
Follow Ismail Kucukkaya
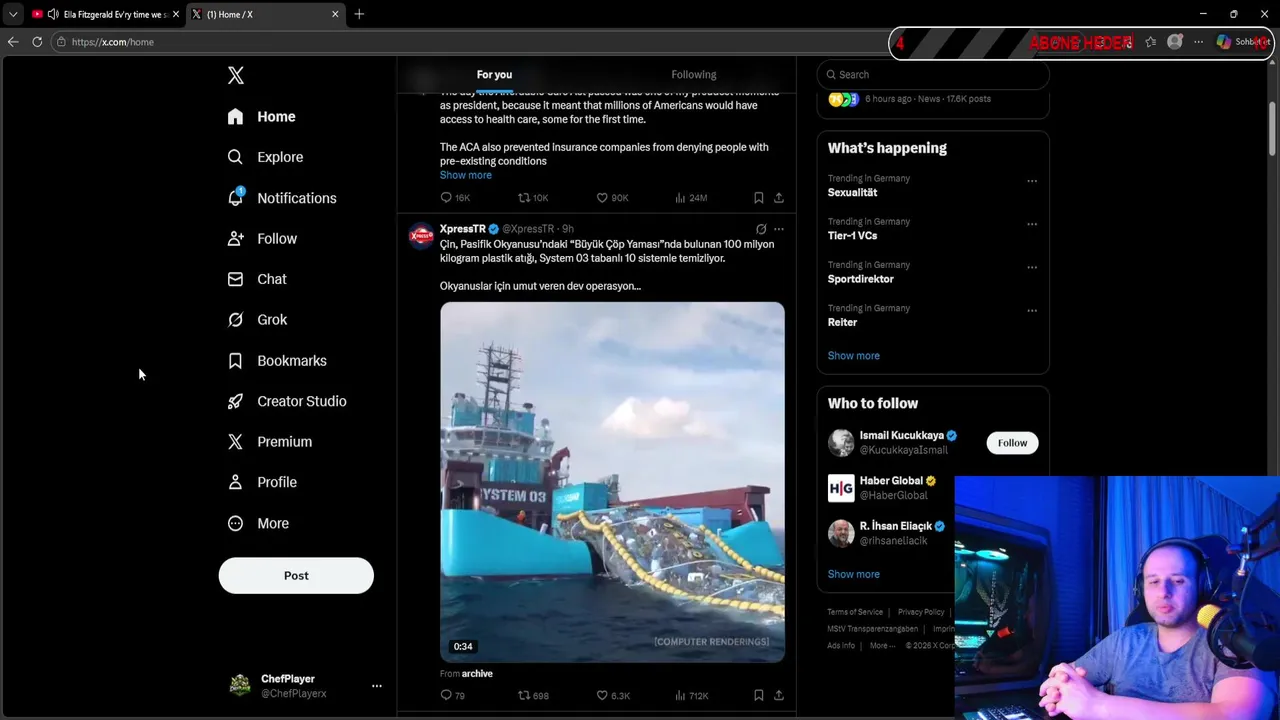click(1012, 443)
